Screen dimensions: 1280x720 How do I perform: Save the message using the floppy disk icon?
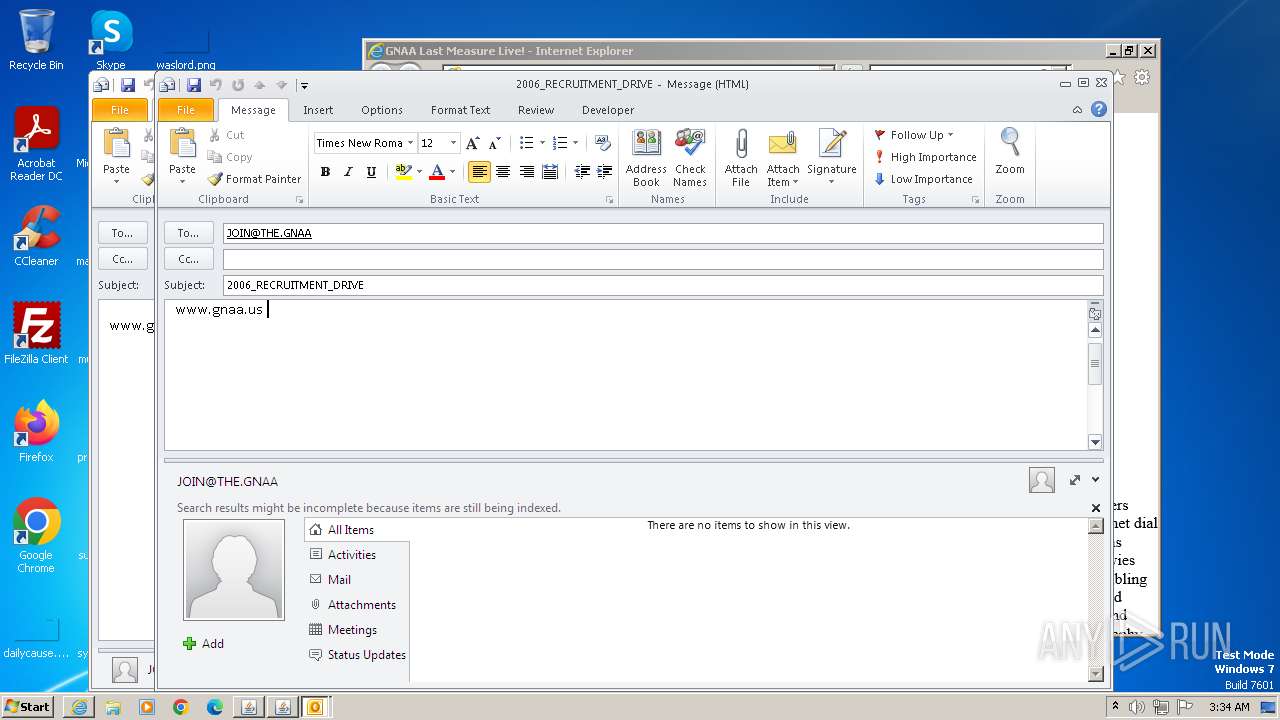click(194, 85)
